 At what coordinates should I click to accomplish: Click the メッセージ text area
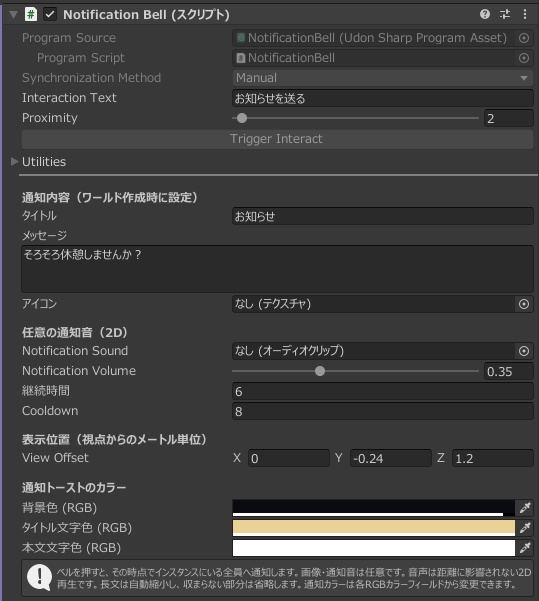tap(277, 269)
